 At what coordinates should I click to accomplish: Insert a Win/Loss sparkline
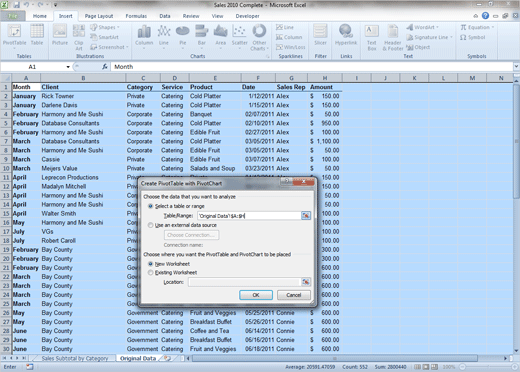(291, 47)
